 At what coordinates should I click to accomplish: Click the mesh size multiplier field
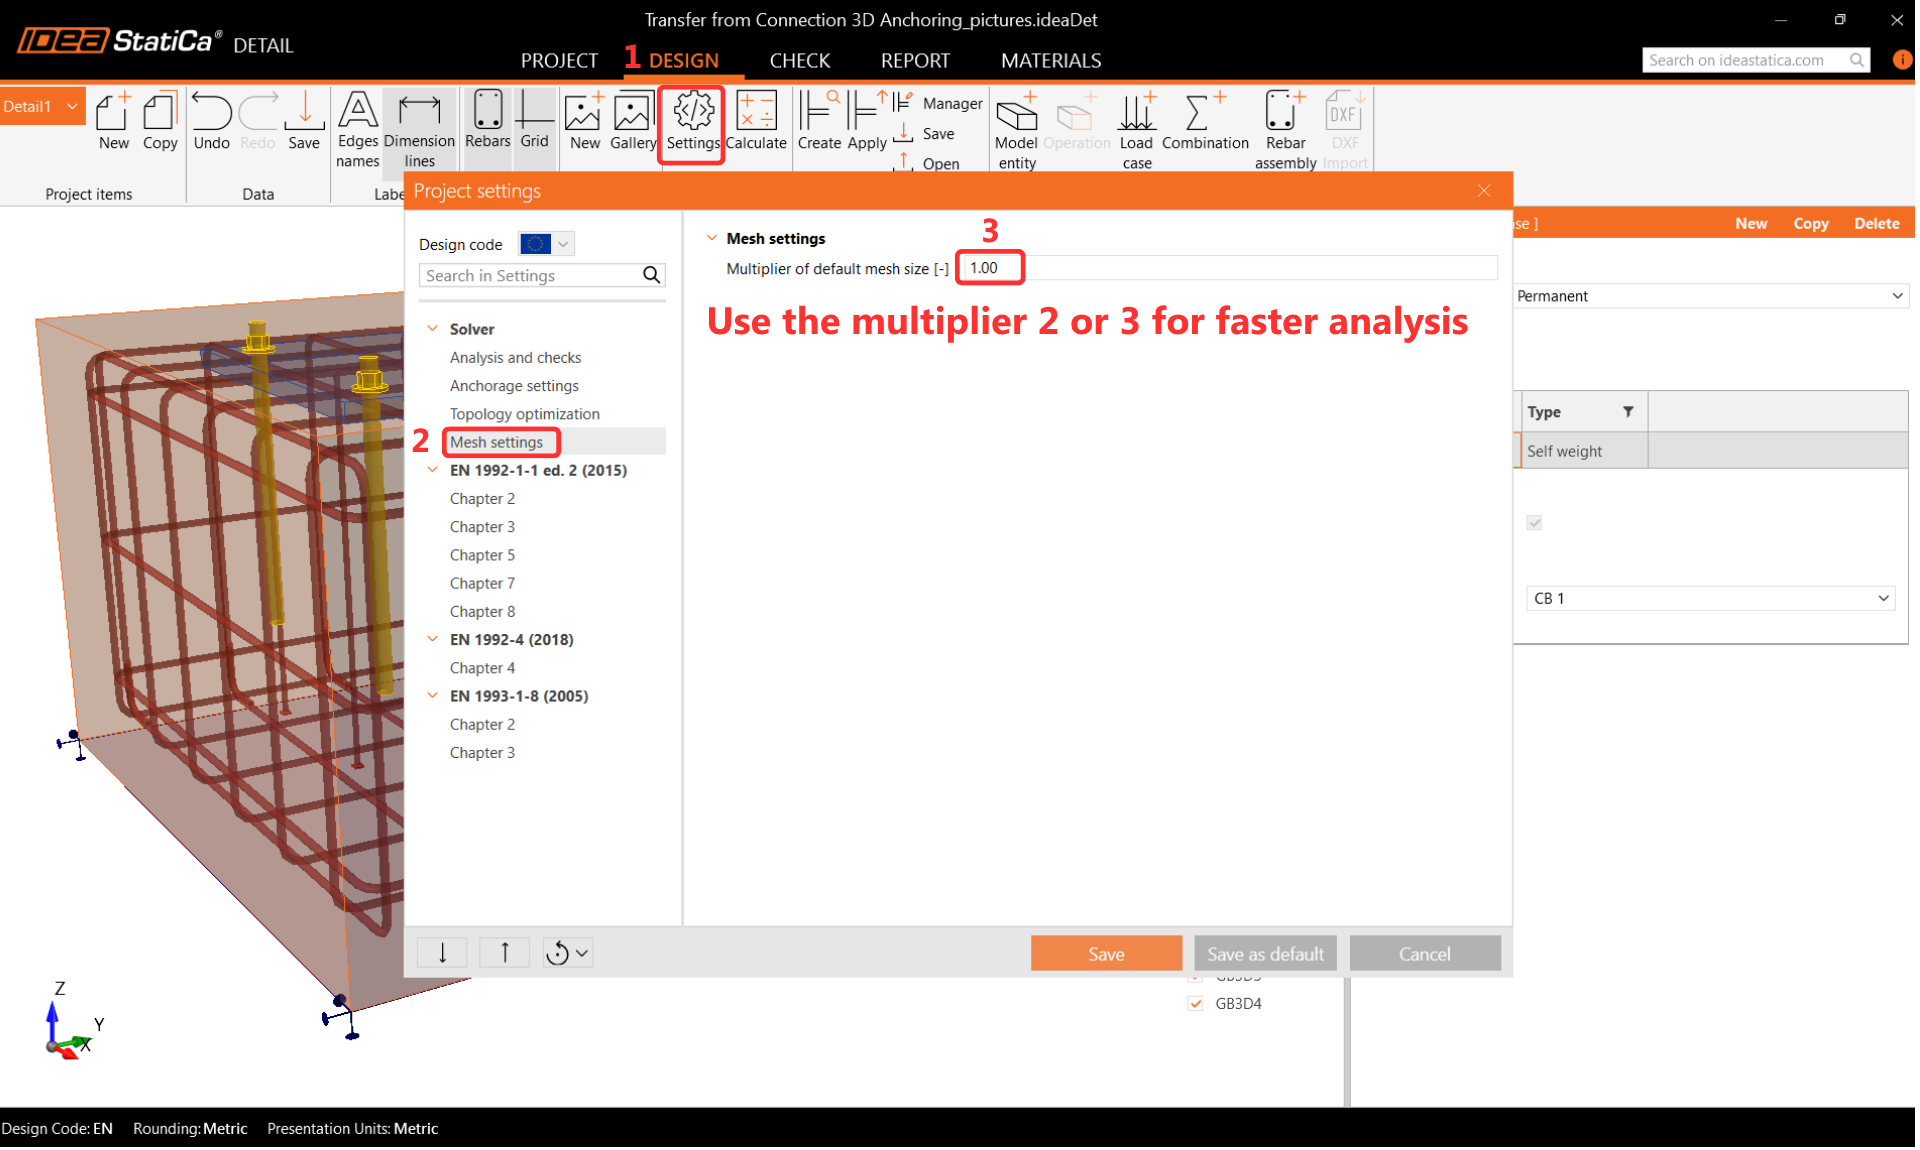[991, 268]
